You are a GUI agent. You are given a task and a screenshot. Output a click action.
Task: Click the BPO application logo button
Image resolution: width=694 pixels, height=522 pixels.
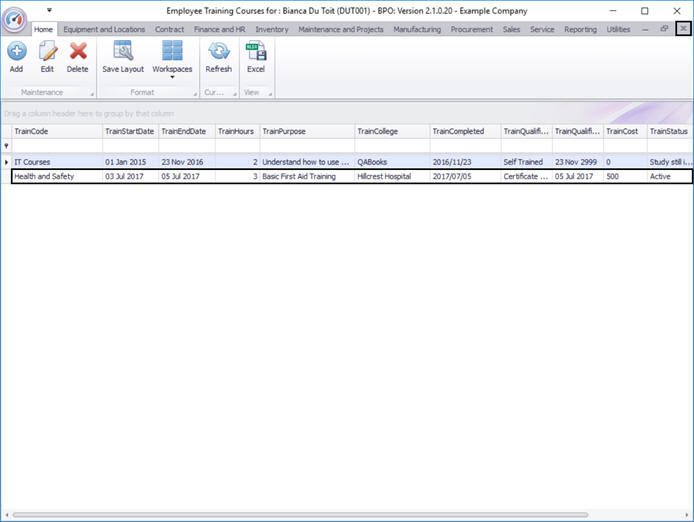(x=15, y=19)
